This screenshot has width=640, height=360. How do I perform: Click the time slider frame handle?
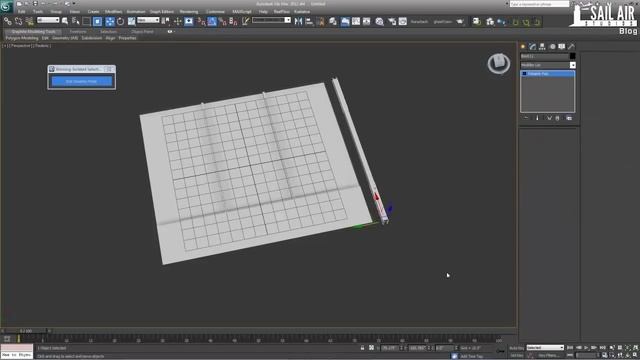coord(25,331)
